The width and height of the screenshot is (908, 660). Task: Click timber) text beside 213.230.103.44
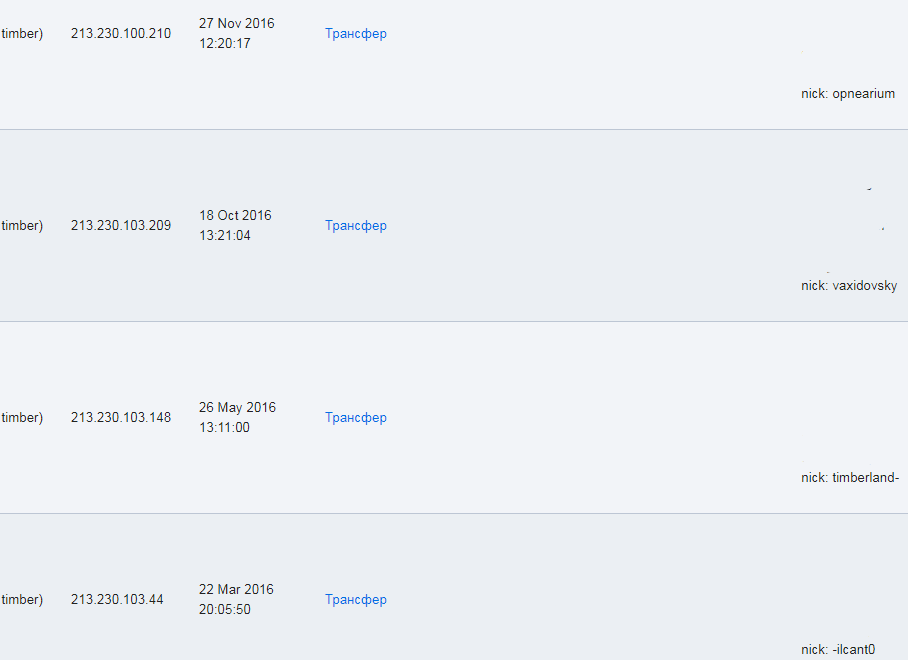click(x=22, y=600)
